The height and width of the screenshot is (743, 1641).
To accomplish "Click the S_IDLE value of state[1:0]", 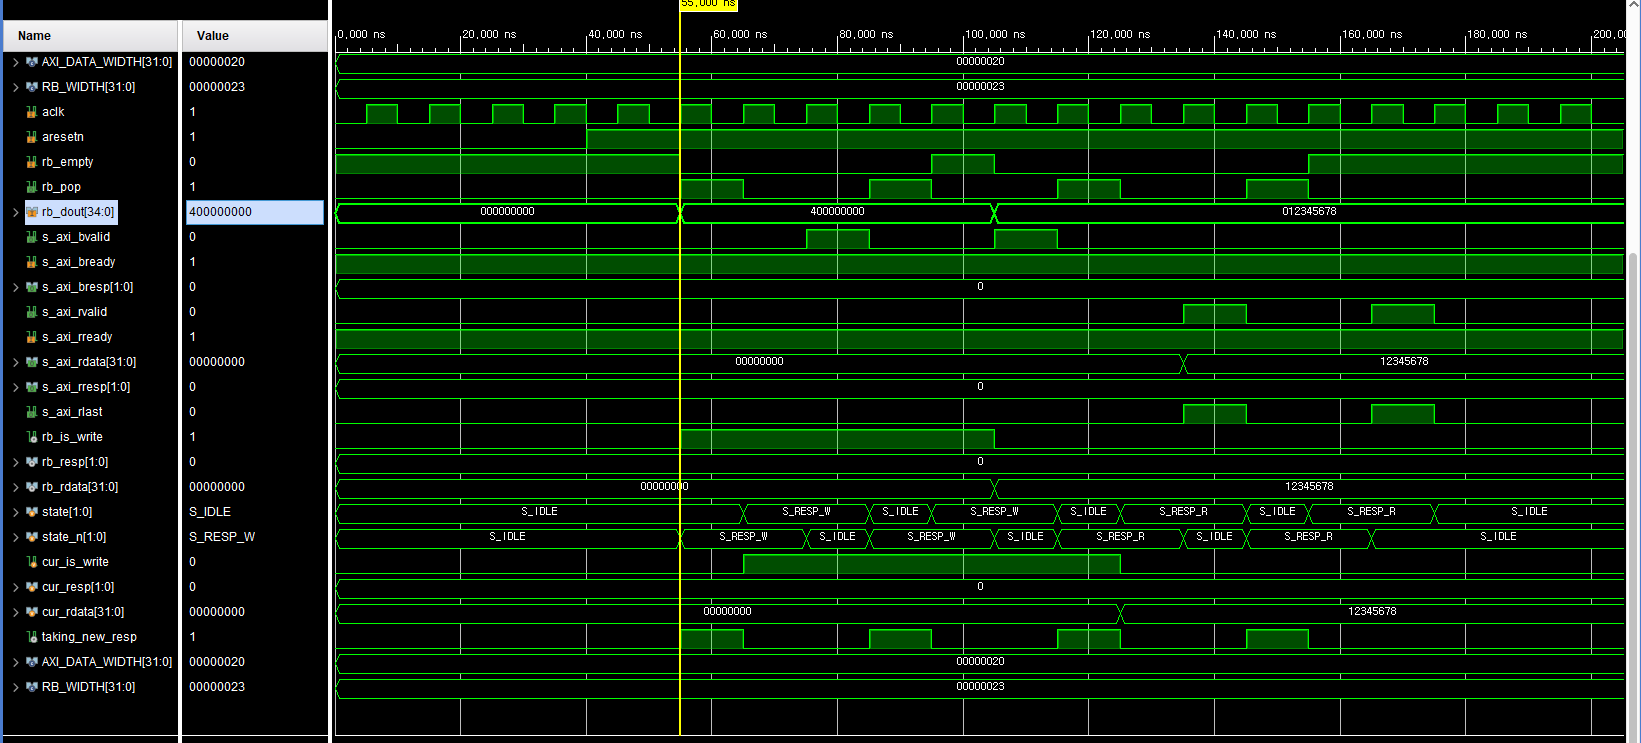I will 210,512.
